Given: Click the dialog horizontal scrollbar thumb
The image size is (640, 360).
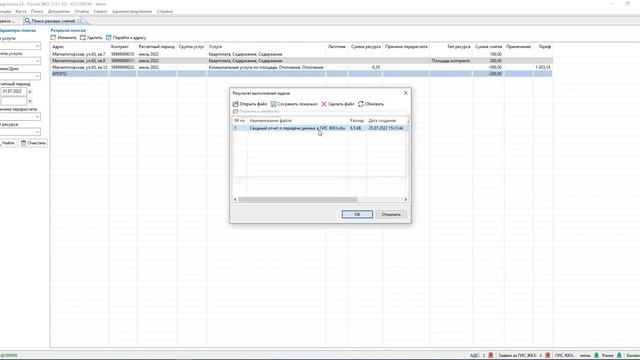Looking at the screenshot, I should click(x=298, y=200).
